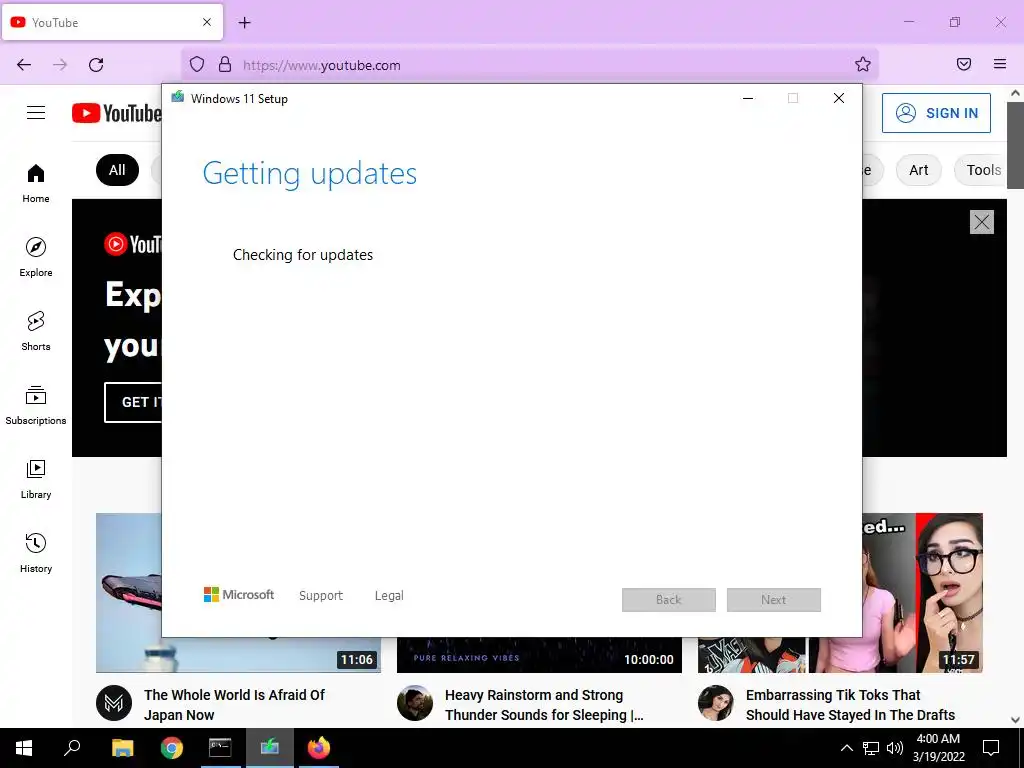This screenshot has height=768, width=1024.
Task: Open 'The Whole World Is Afraid' title
Action: coord(234,705)
